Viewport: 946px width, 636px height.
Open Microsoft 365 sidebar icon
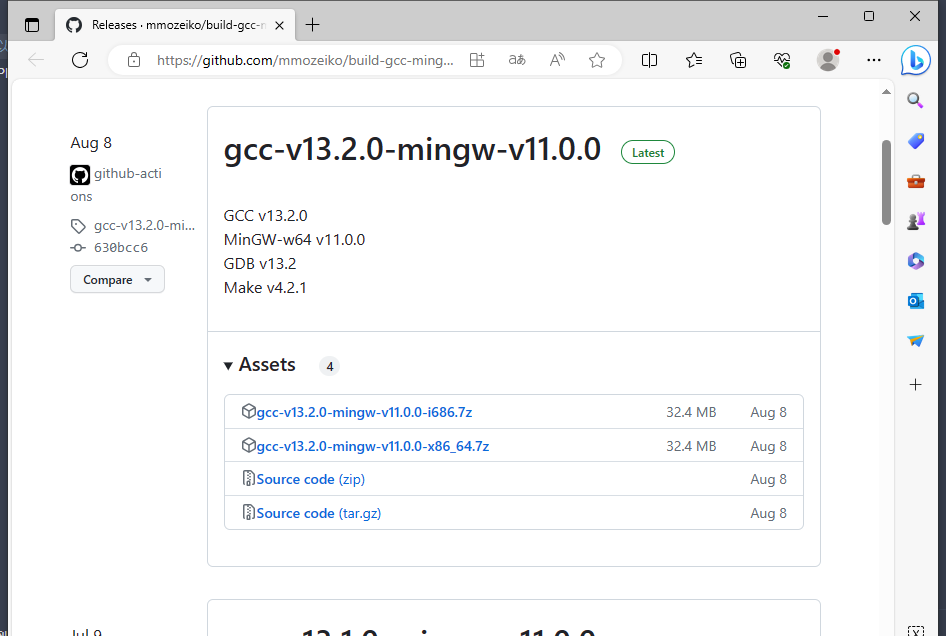click(x=916, y=261)
